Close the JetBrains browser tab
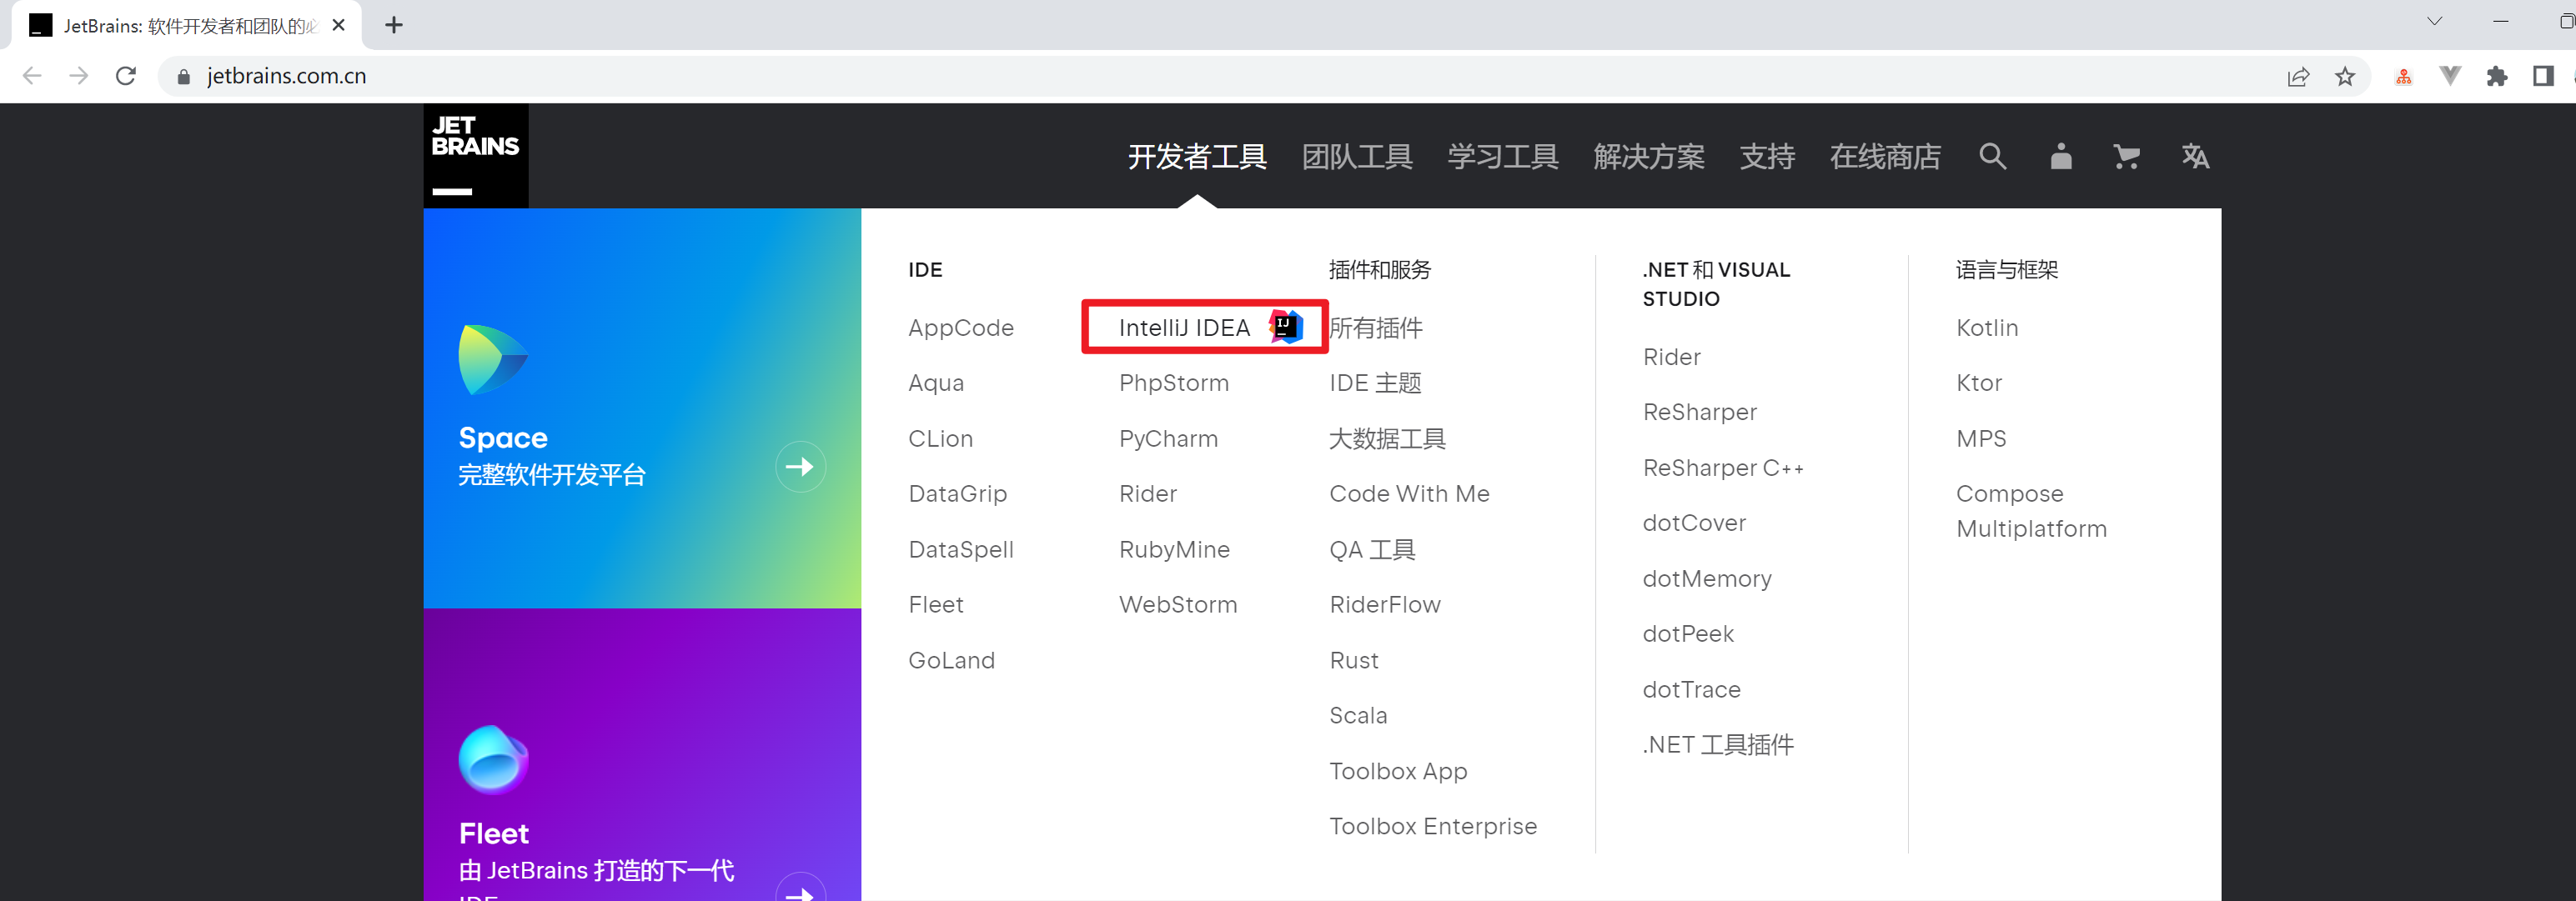The image size is (2576, 901). click(x=339, y=25)
